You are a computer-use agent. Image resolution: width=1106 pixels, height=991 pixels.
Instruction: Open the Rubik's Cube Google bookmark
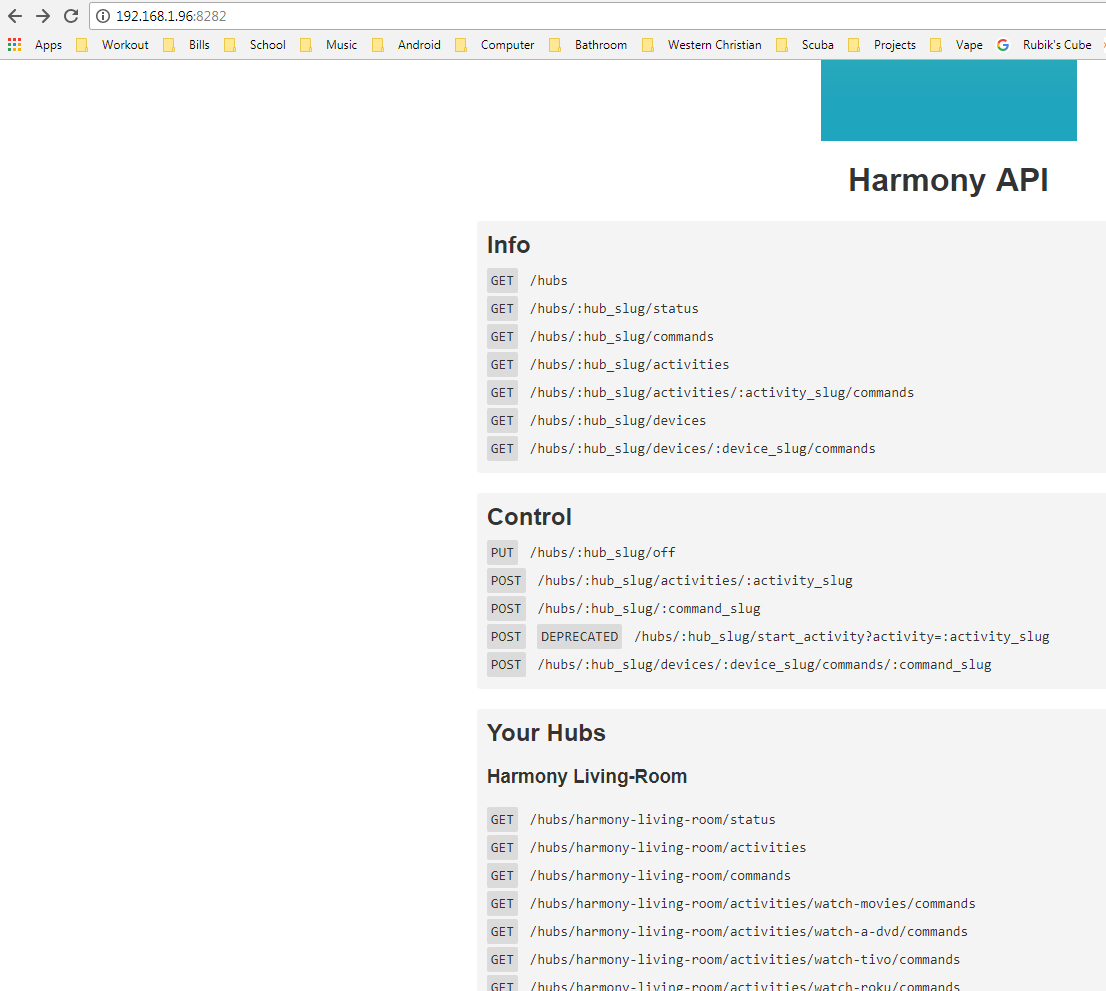[x=1045, y=44]
